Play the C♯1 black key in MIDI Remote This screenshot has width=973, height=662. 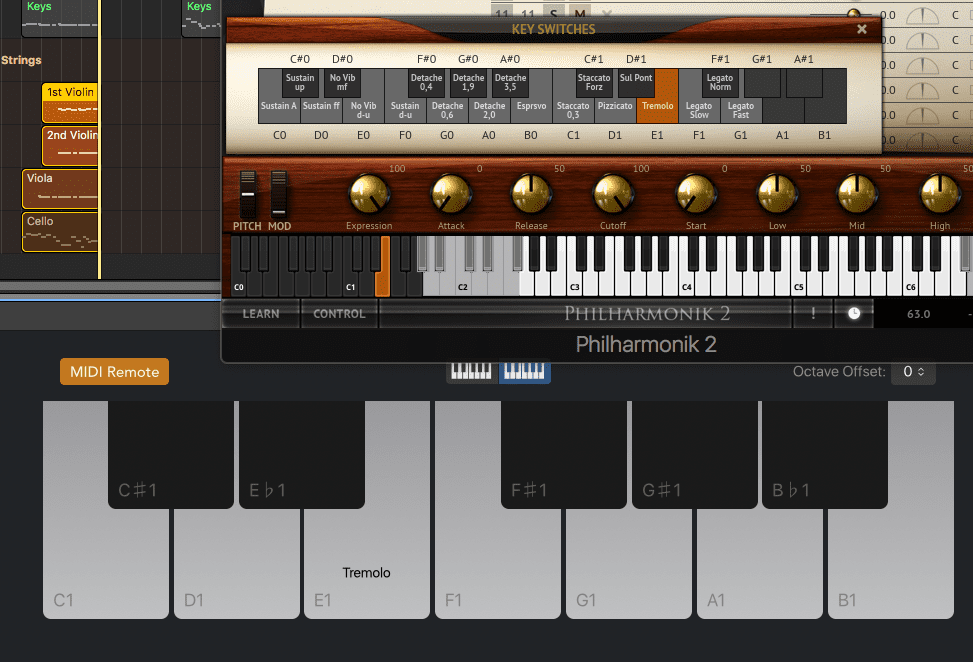pyautogui.click(x=171, y=455)
